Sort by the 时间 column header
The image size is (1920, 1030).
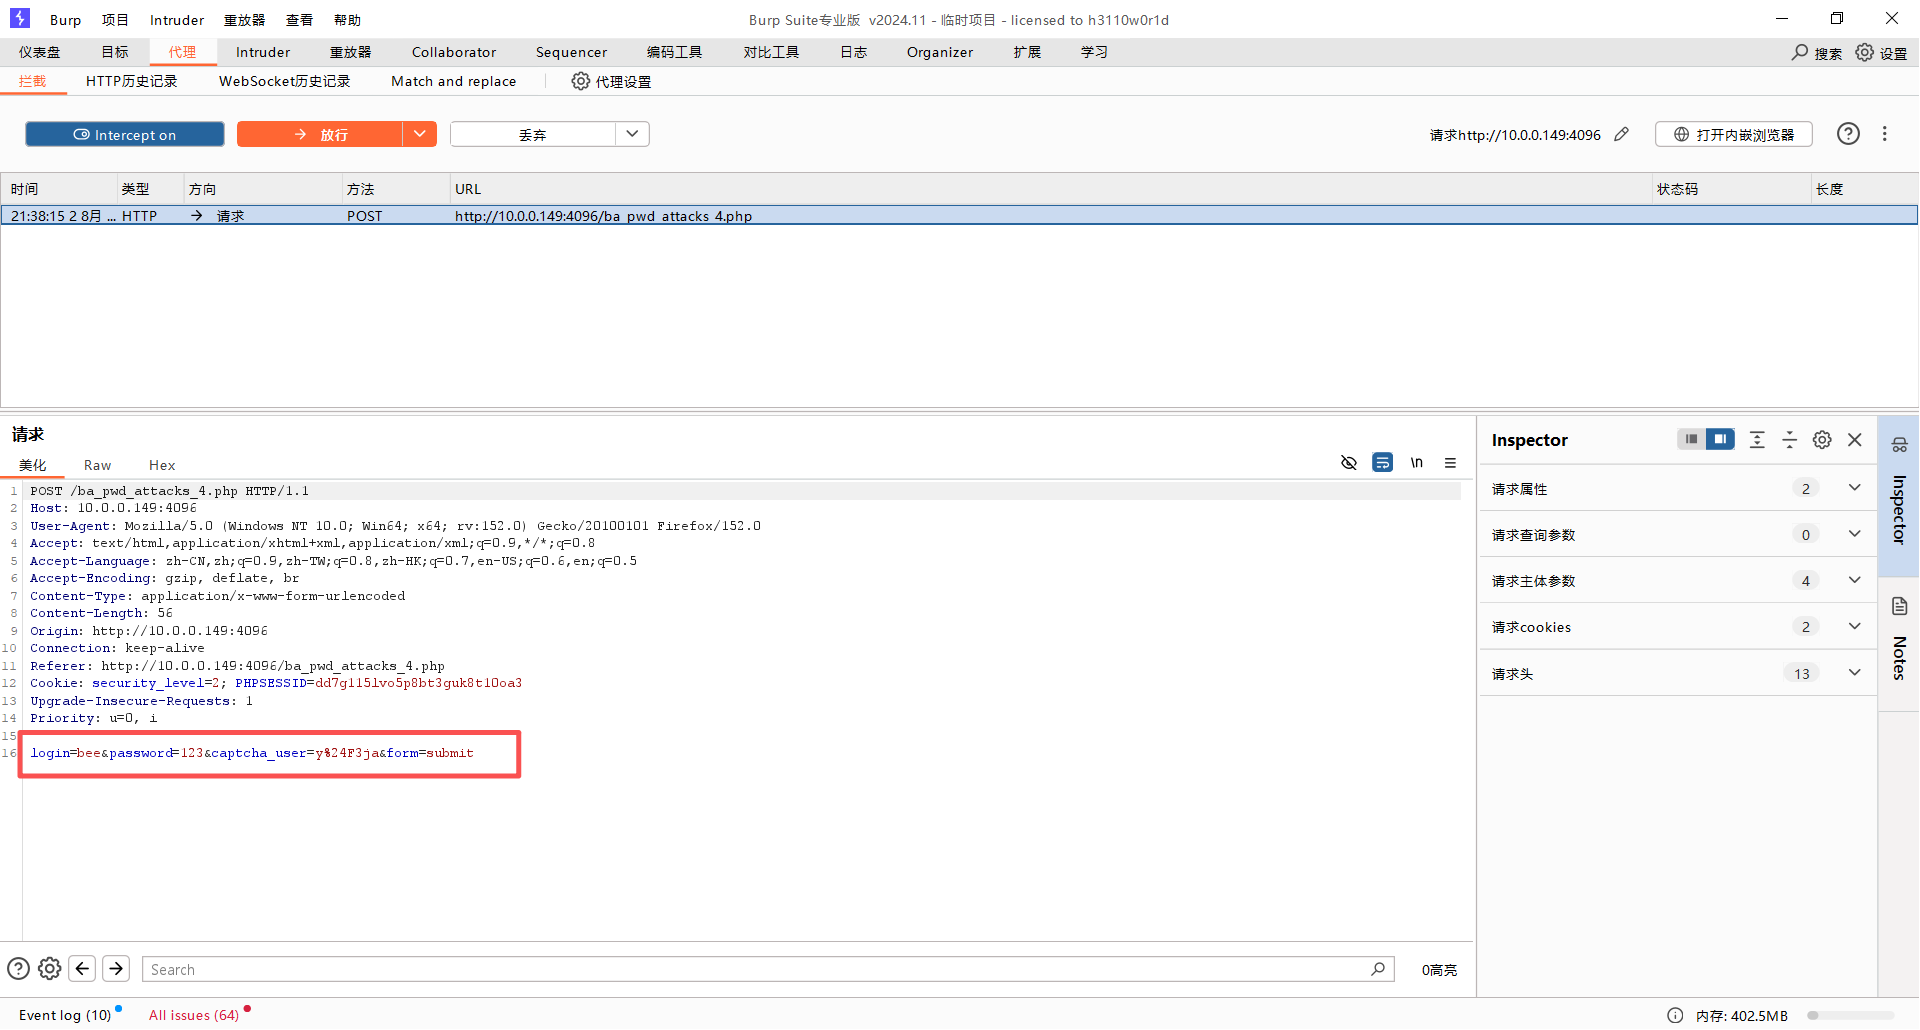(x=60, y=189)
